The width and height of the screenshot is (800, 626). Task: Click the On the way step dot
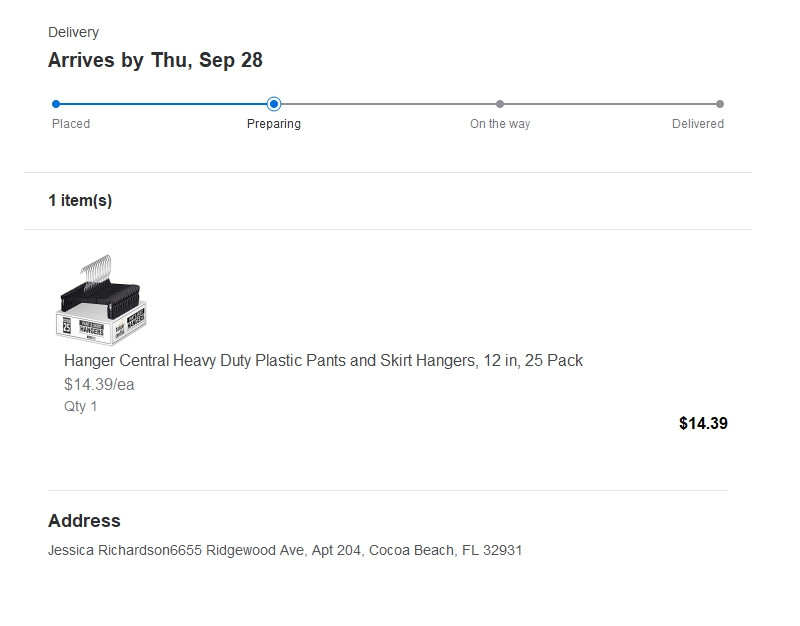coord(500,103)
